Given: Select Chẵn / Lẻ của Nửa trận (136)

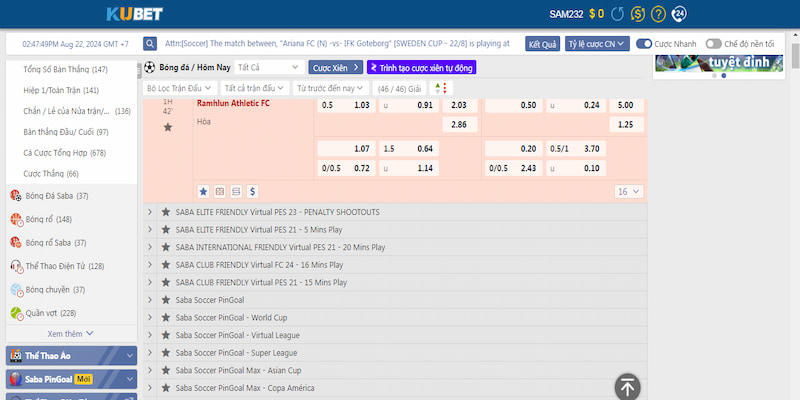Looking at the screenshot, I should coord(77,111).
